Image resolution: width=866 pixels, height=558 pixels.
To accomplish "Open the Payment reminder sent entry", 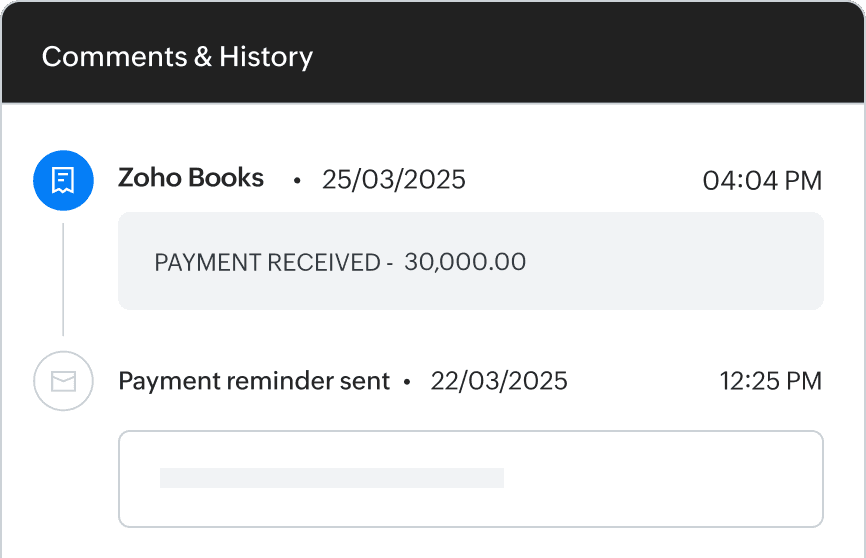I will pyautogui.click(x=254, y=381).
